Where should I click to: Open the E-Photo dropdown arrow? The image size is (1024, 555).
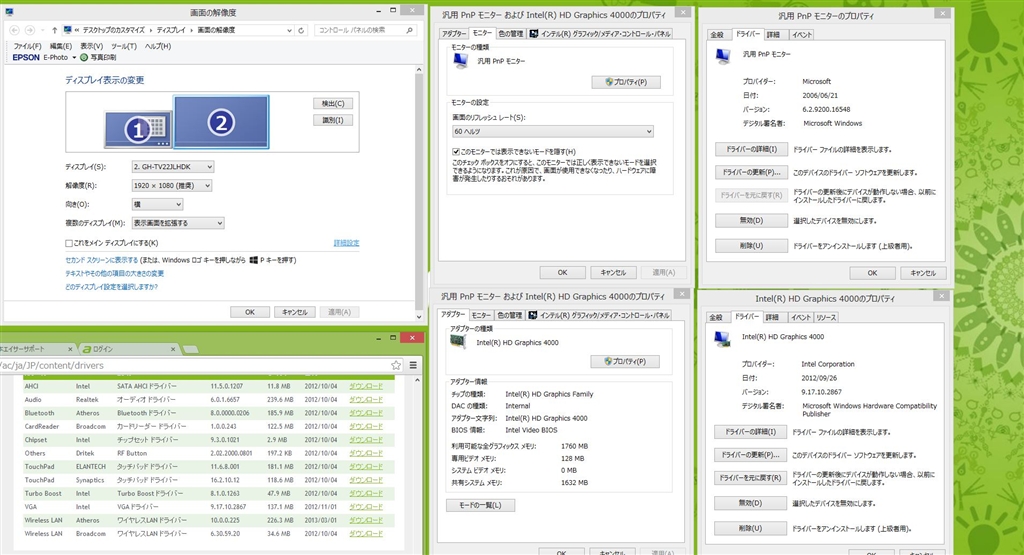[74, 57]
